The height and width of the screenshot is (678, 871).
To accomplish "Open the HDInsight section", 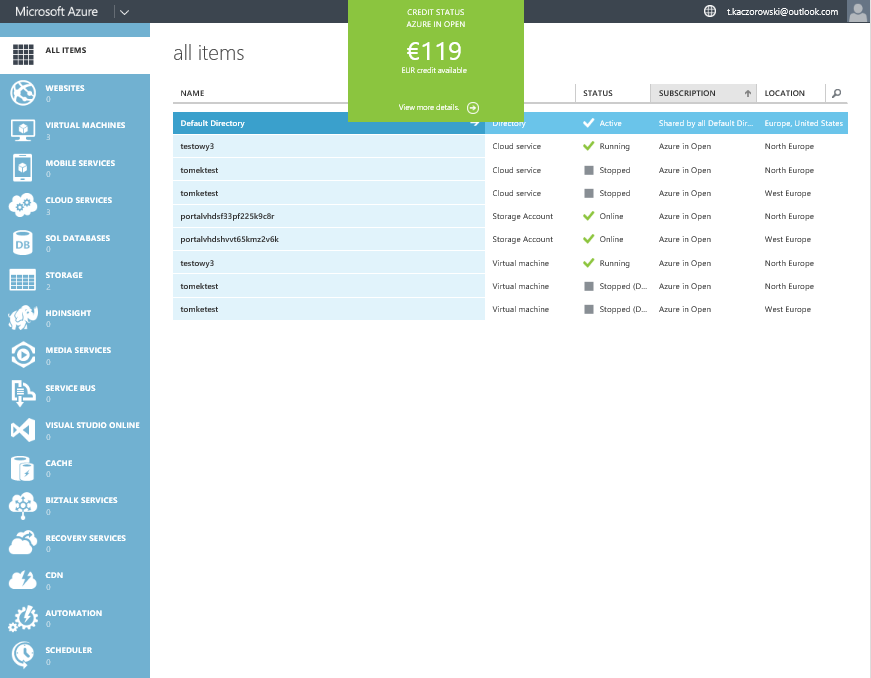I will click(75, 318).
